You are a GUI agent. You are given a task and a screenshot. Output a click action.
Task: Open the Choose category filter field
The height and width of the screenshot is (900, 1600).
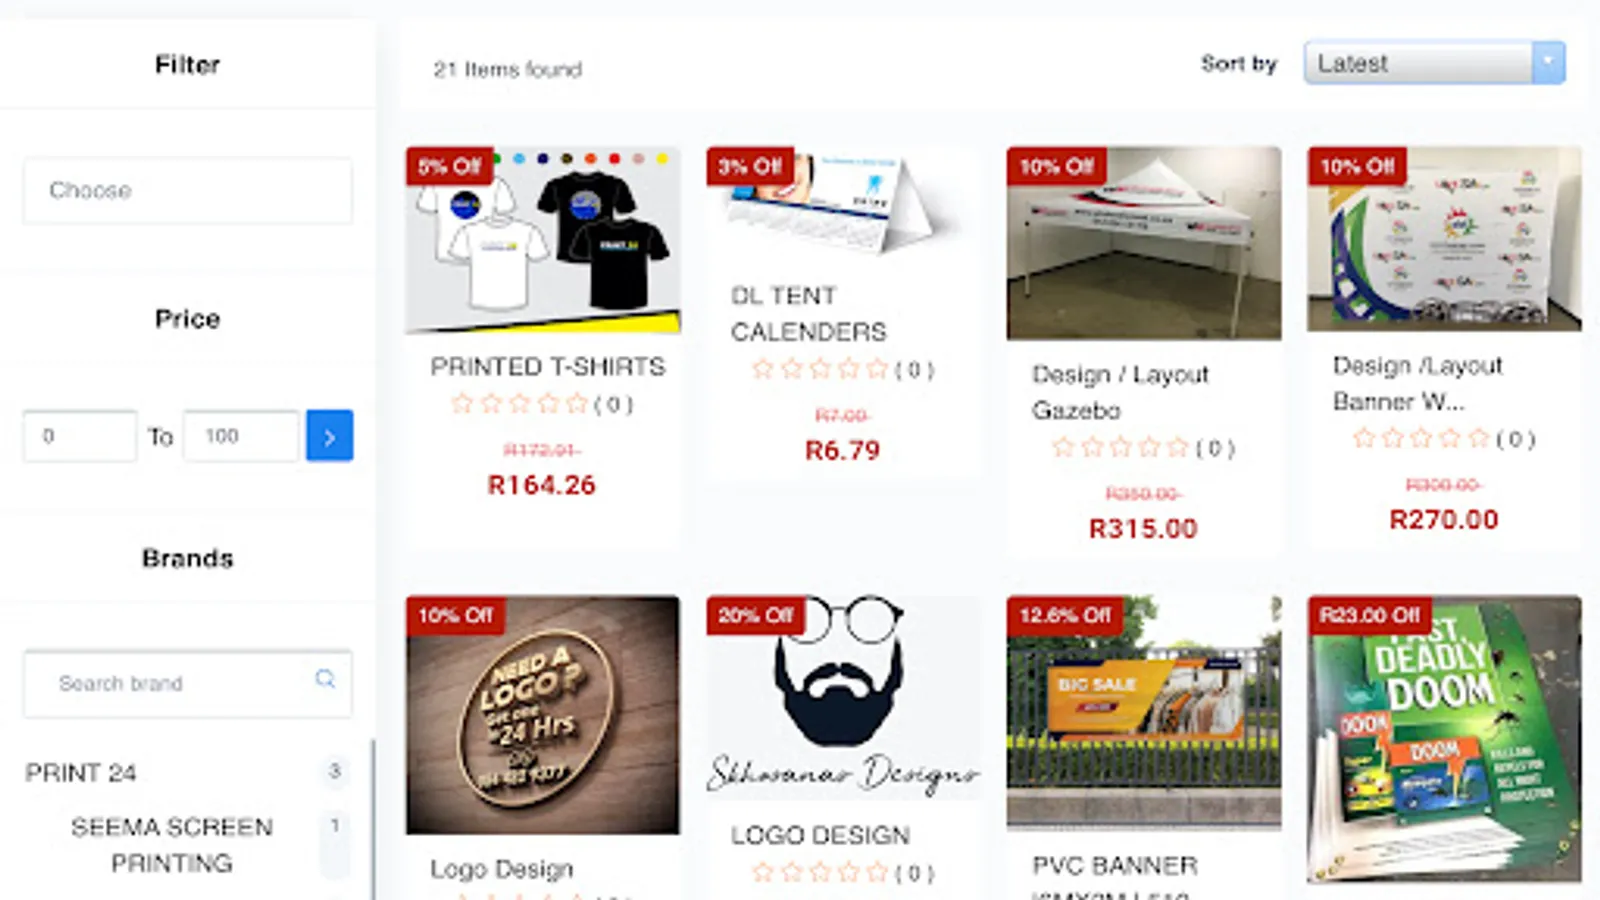(188, 190)
